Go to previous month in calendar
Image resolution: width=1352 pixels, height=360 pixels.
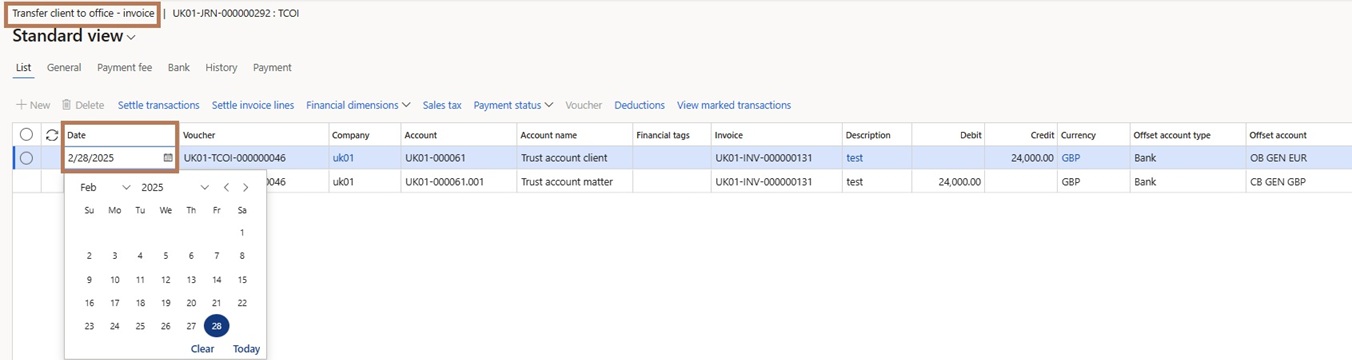227,187
